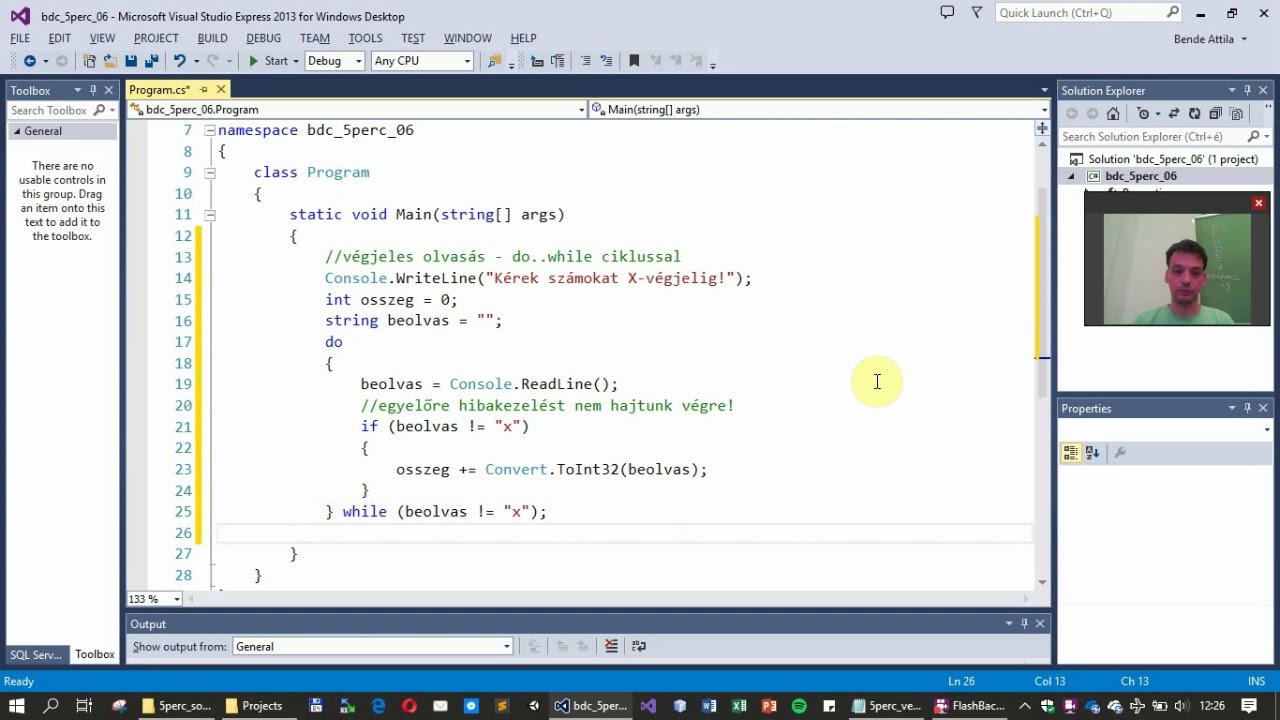Click the Navigate Backward toolbar icon
Viewport: 1280px width, 720px height.
29,61
